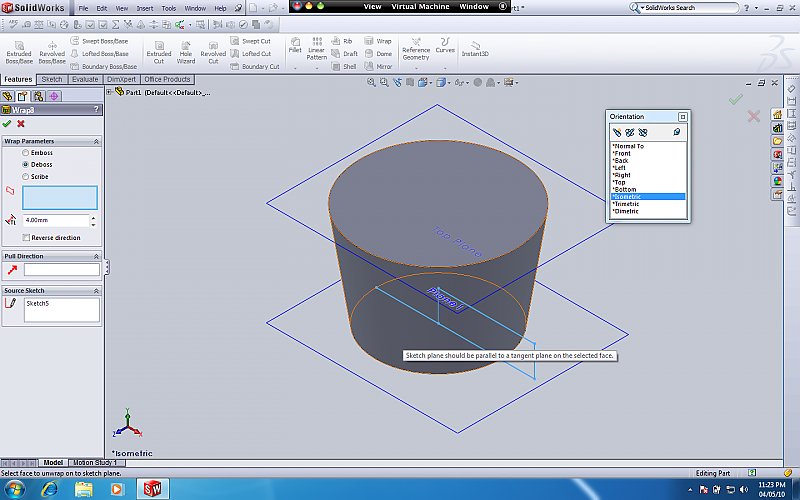Click the Pull Direction input field
Viewport: 800px width, 500px height.
(x=61, y=270)
